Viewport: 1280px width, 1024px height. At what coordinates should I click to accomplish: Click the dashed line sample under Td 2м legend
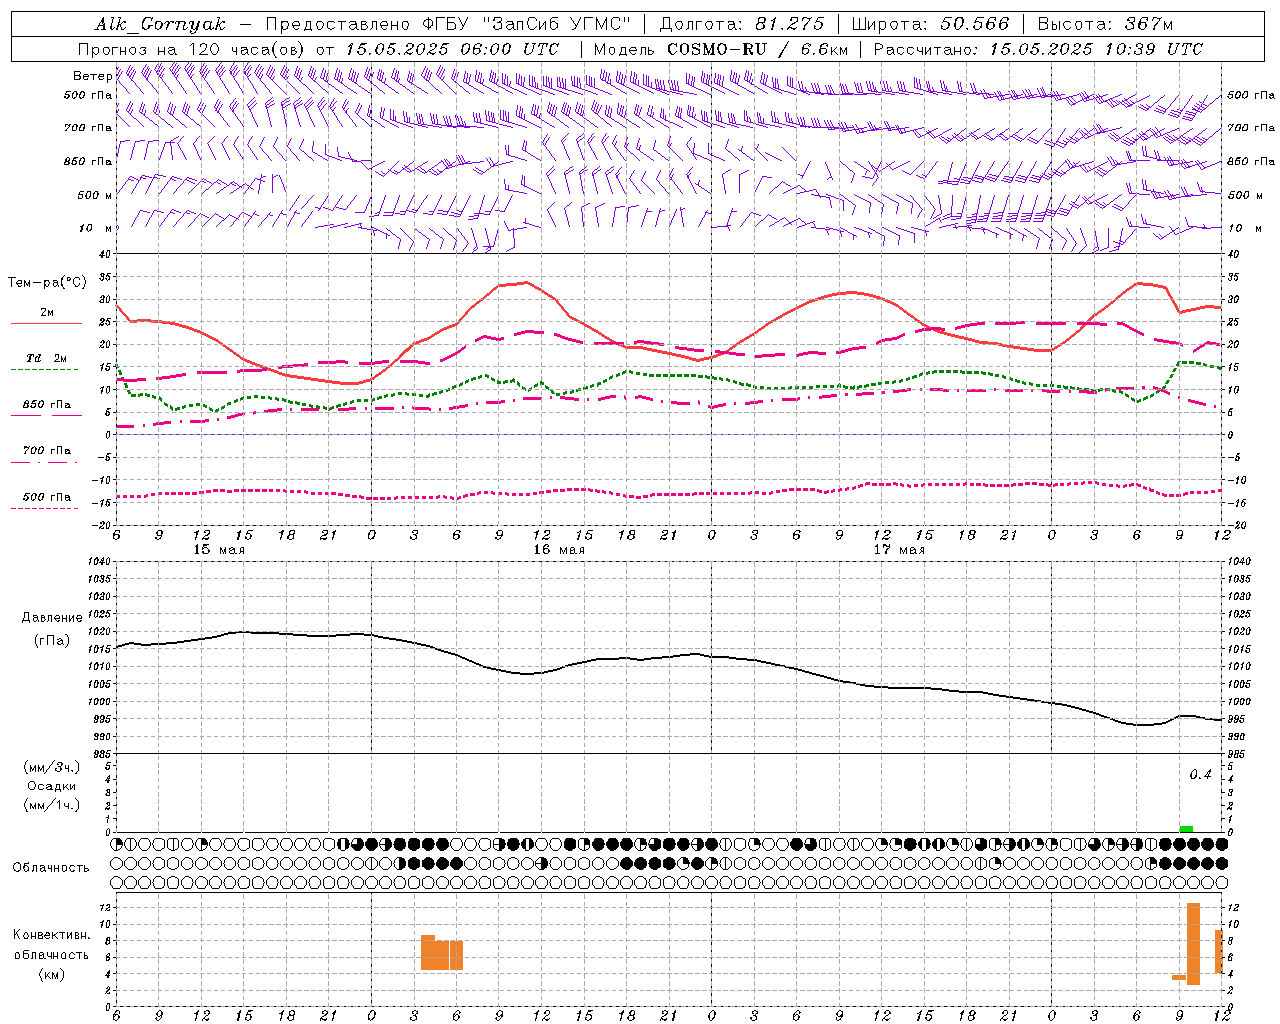pyautogui.click(x=45, y=370)
